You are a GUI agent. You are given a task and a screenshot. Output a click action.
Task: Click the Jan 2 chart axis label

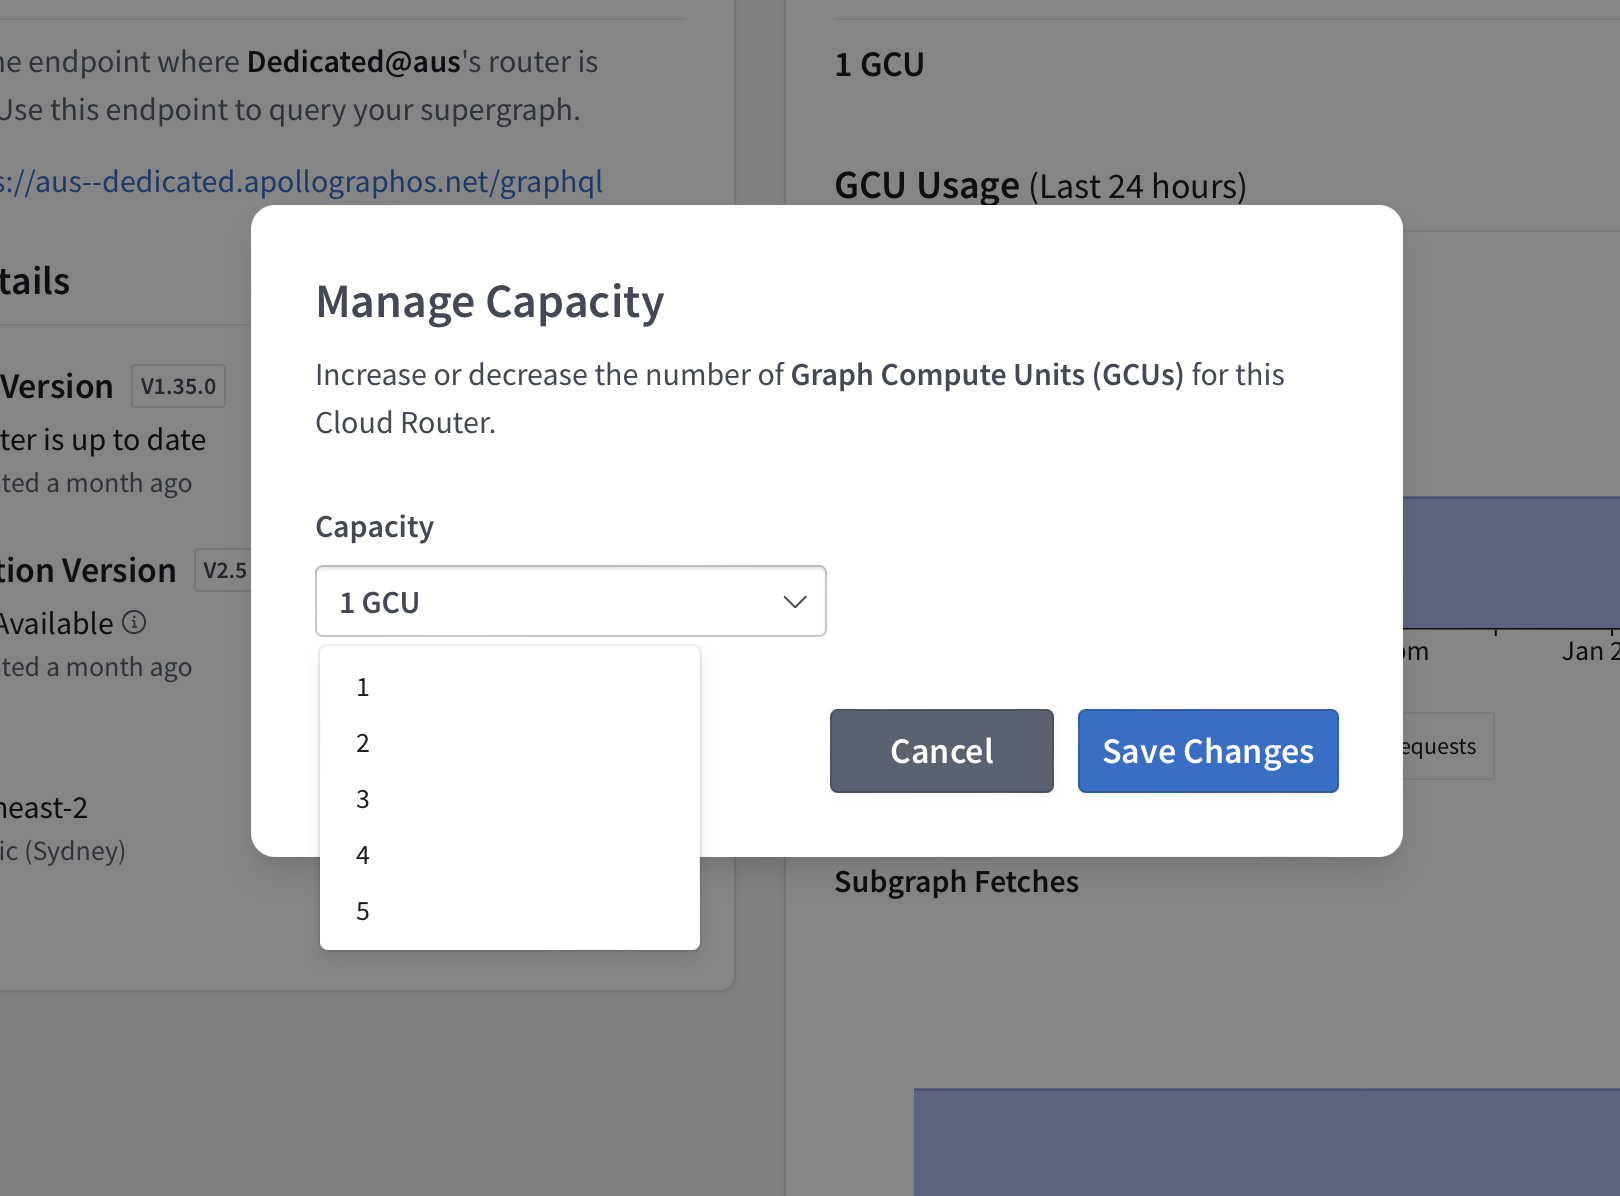pyautogui.click(x=1589, y=652)
